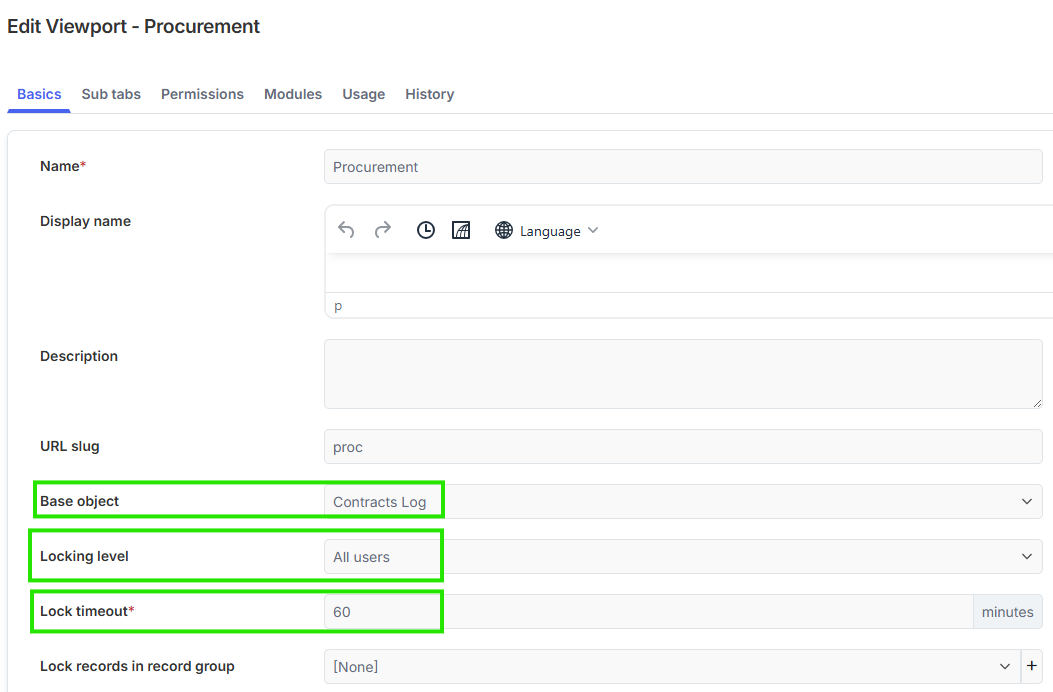1053x692 pixels.
Task: Click the chart-style icon in editor toolbar
Action: (x=461, y=230)
